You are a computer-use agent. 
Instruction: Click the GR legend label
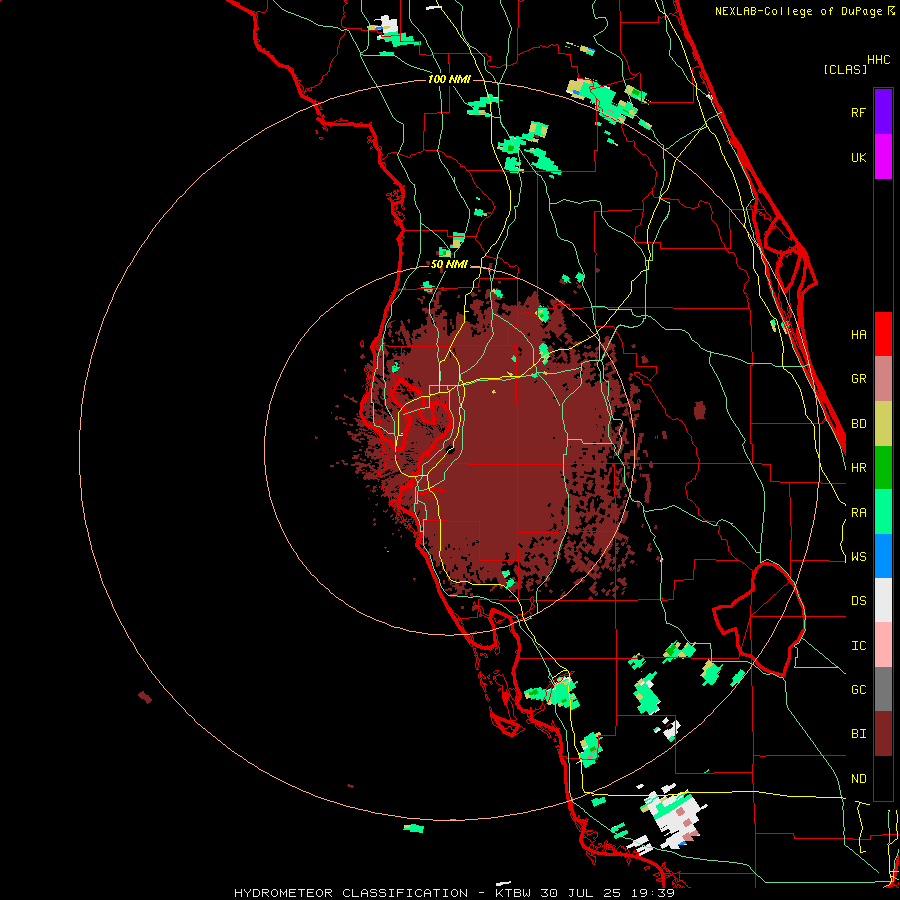(858, 379)
